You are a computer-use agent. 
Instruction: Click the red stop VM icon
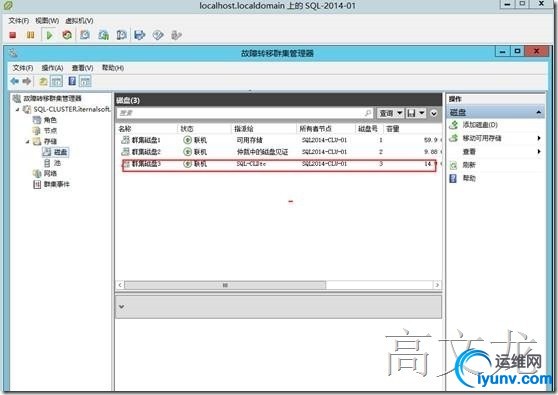coord(13,35)
